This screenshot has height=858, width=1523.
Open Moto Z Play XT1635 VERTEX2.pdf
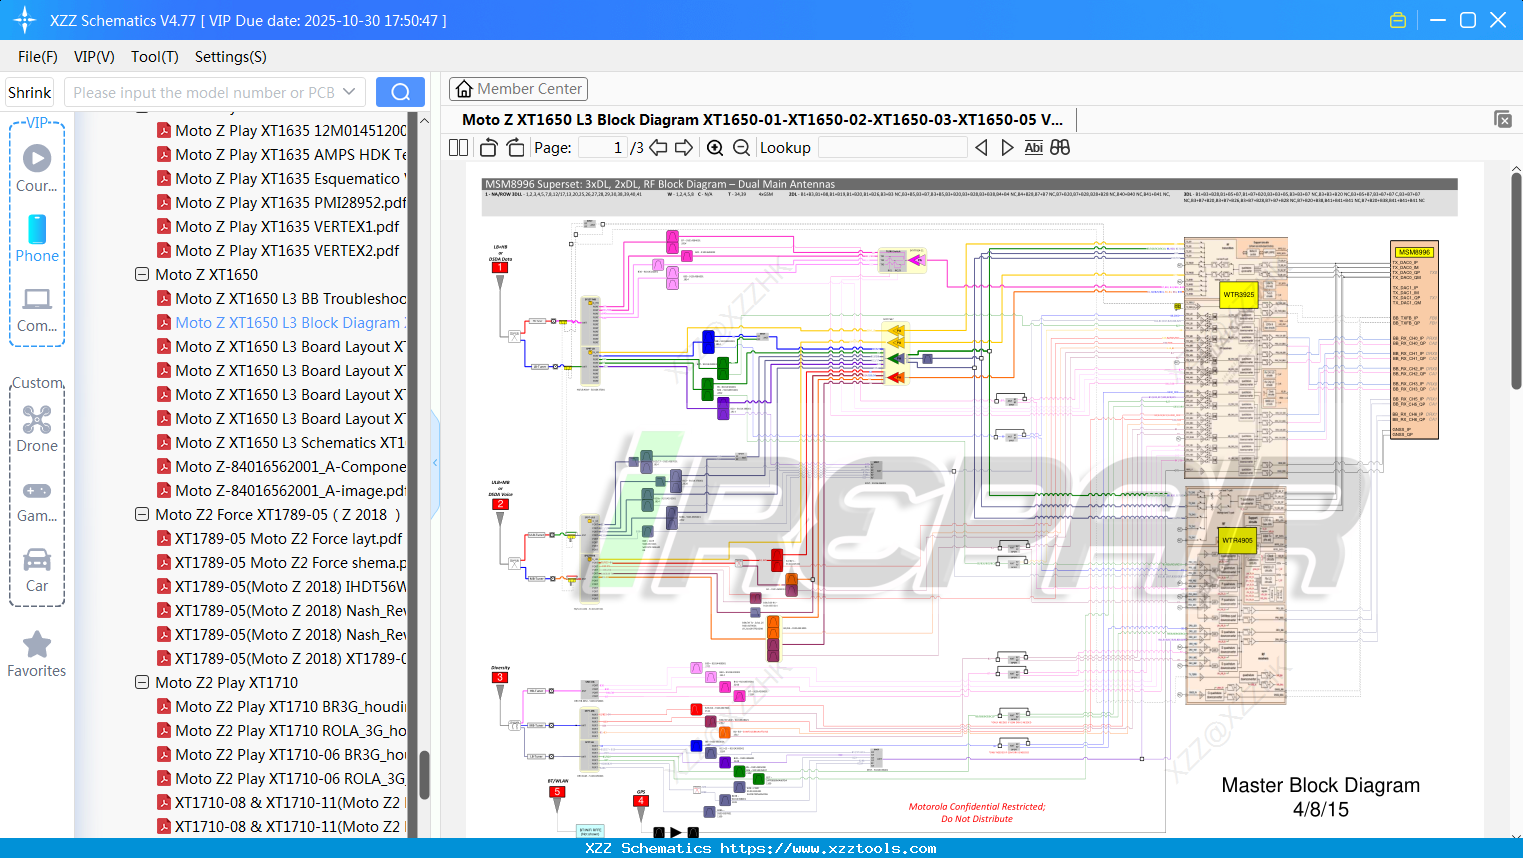coord(287,250)
